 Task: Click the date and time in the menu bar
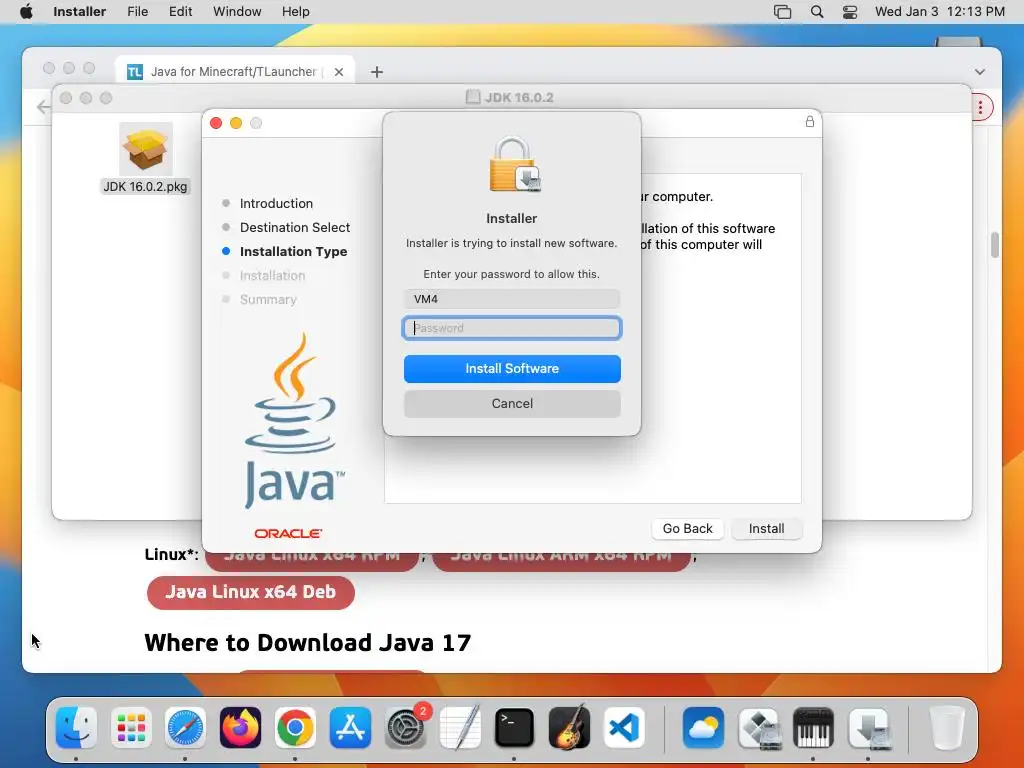(x=939, y=12)
